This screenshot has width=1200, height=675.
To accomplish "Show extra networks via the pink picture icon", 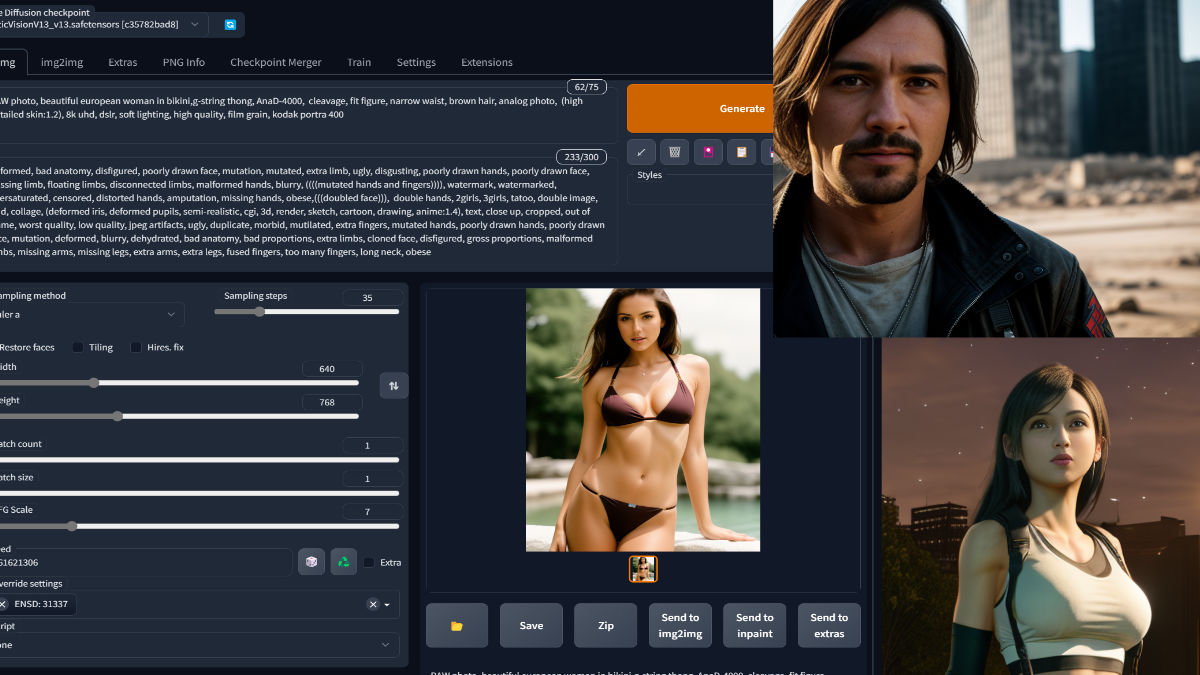I will pos(708,152).
